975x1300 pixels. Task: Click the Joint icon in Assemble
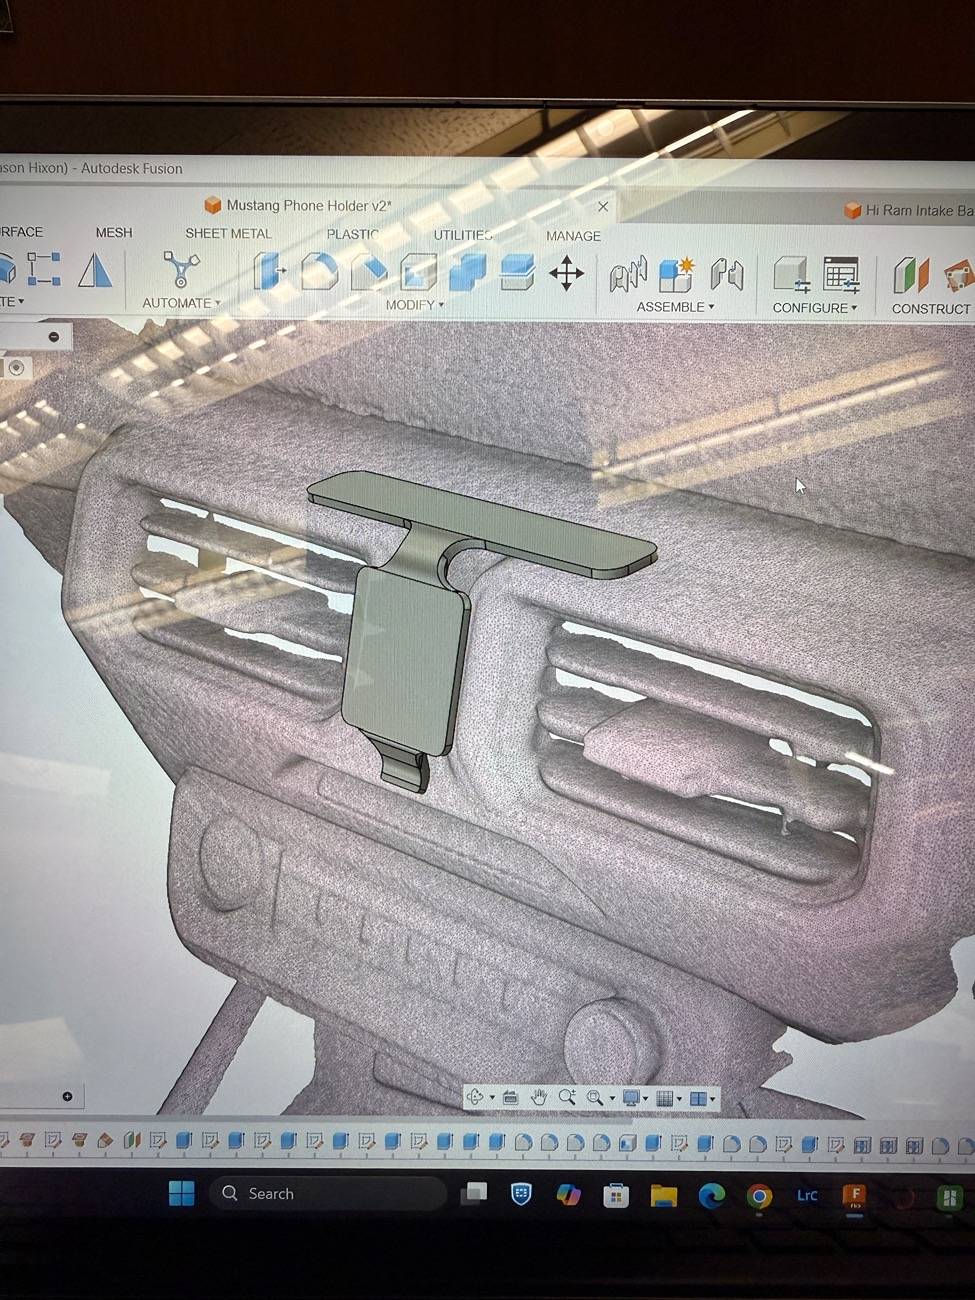click(628, 274)
